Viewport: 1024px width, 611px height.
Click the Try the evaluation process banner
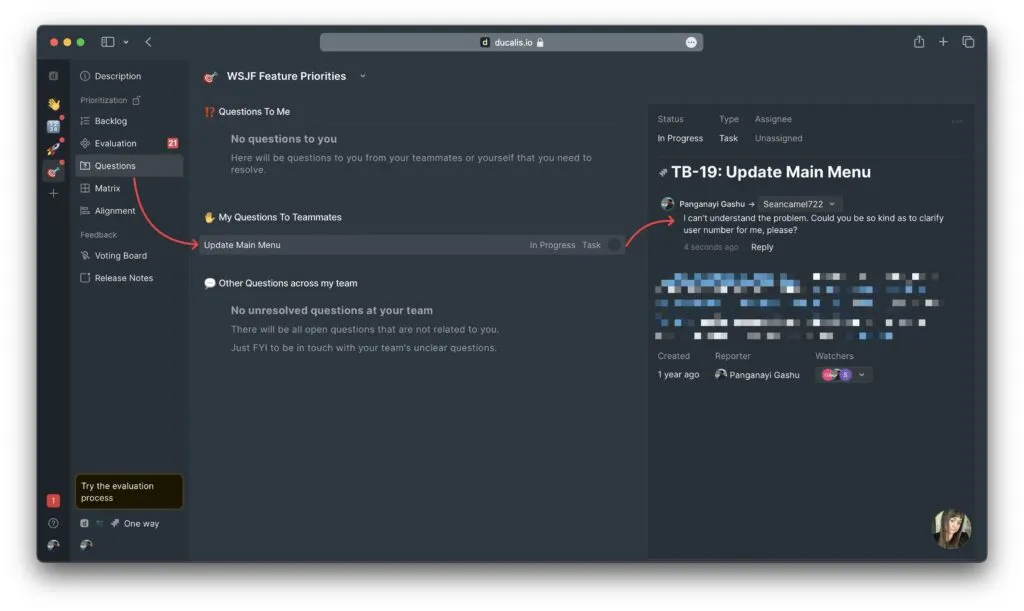click(x=129, y=492)
